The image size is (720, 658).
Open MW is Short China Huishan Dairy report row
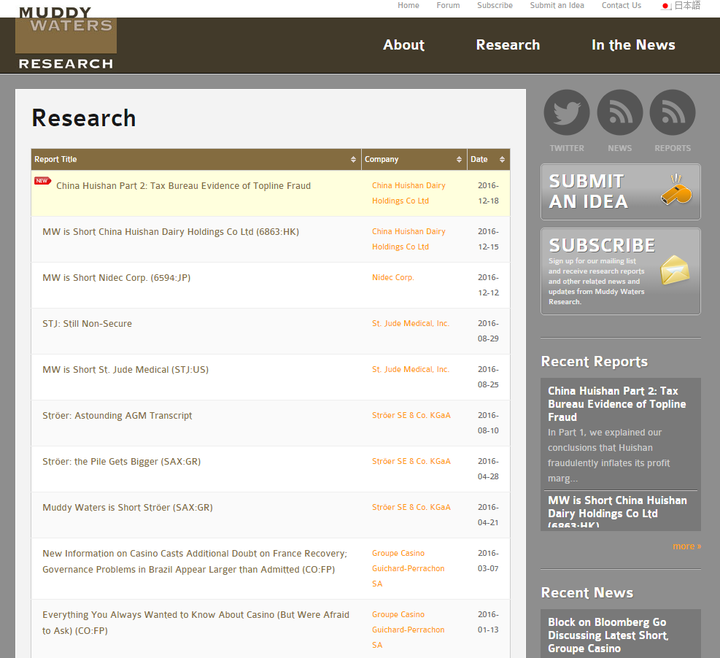(170, 231)
